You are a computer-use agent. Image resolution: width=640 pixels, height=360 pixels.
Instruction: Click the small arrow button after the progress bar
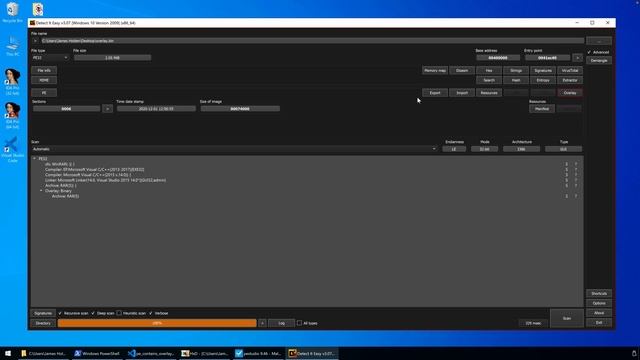pyautogui.click(x=262, y=323)
